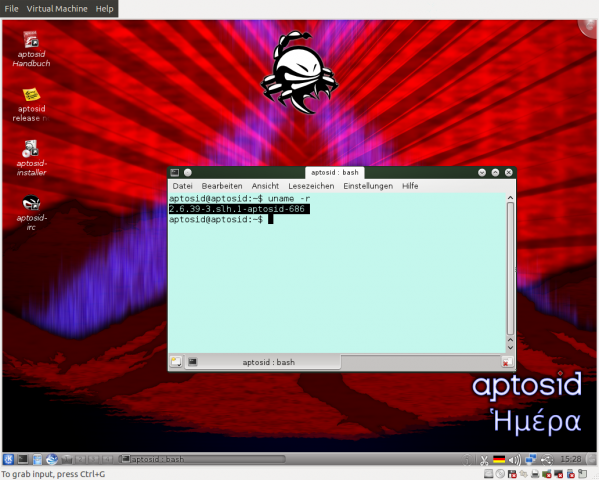Toggle the Konsole on-all-desktops pin button
This screenshot has width=599, height=480.
pyautogui.click(x=188, y=172)
